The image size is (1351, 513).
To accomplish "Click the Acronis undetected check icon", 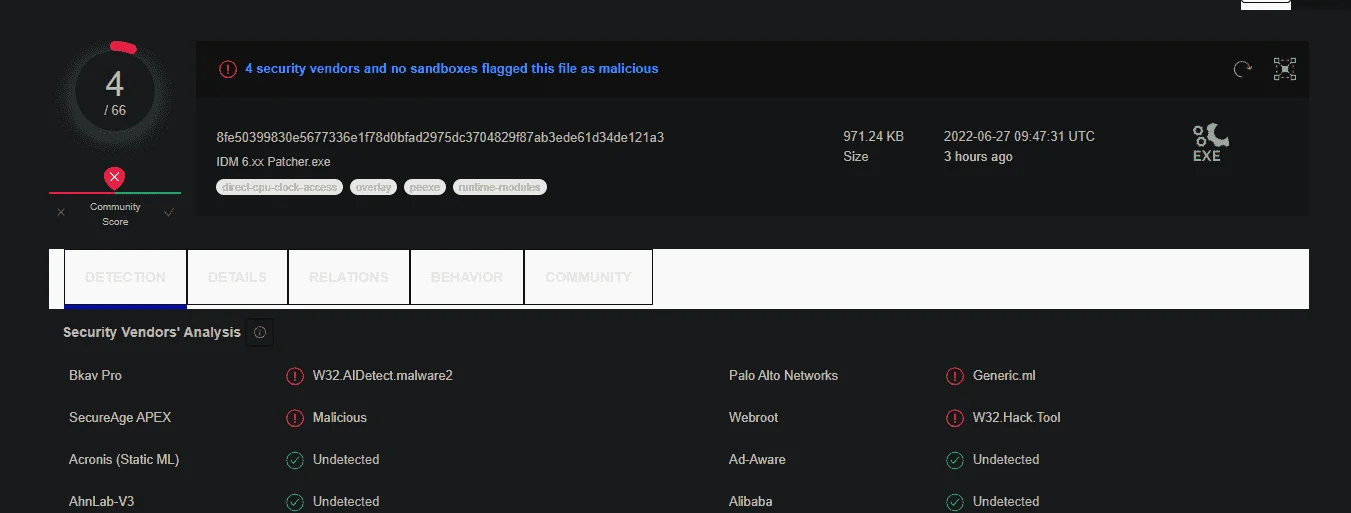I will 295,460.
